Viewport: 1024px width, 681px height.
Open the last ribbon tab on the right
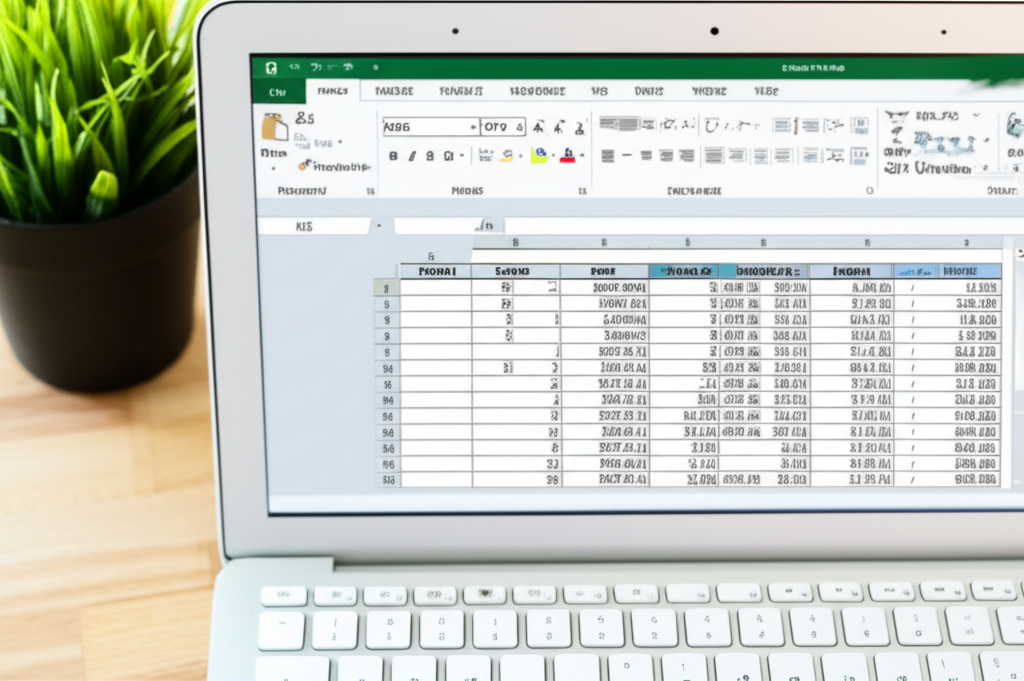tap(766, 91)
